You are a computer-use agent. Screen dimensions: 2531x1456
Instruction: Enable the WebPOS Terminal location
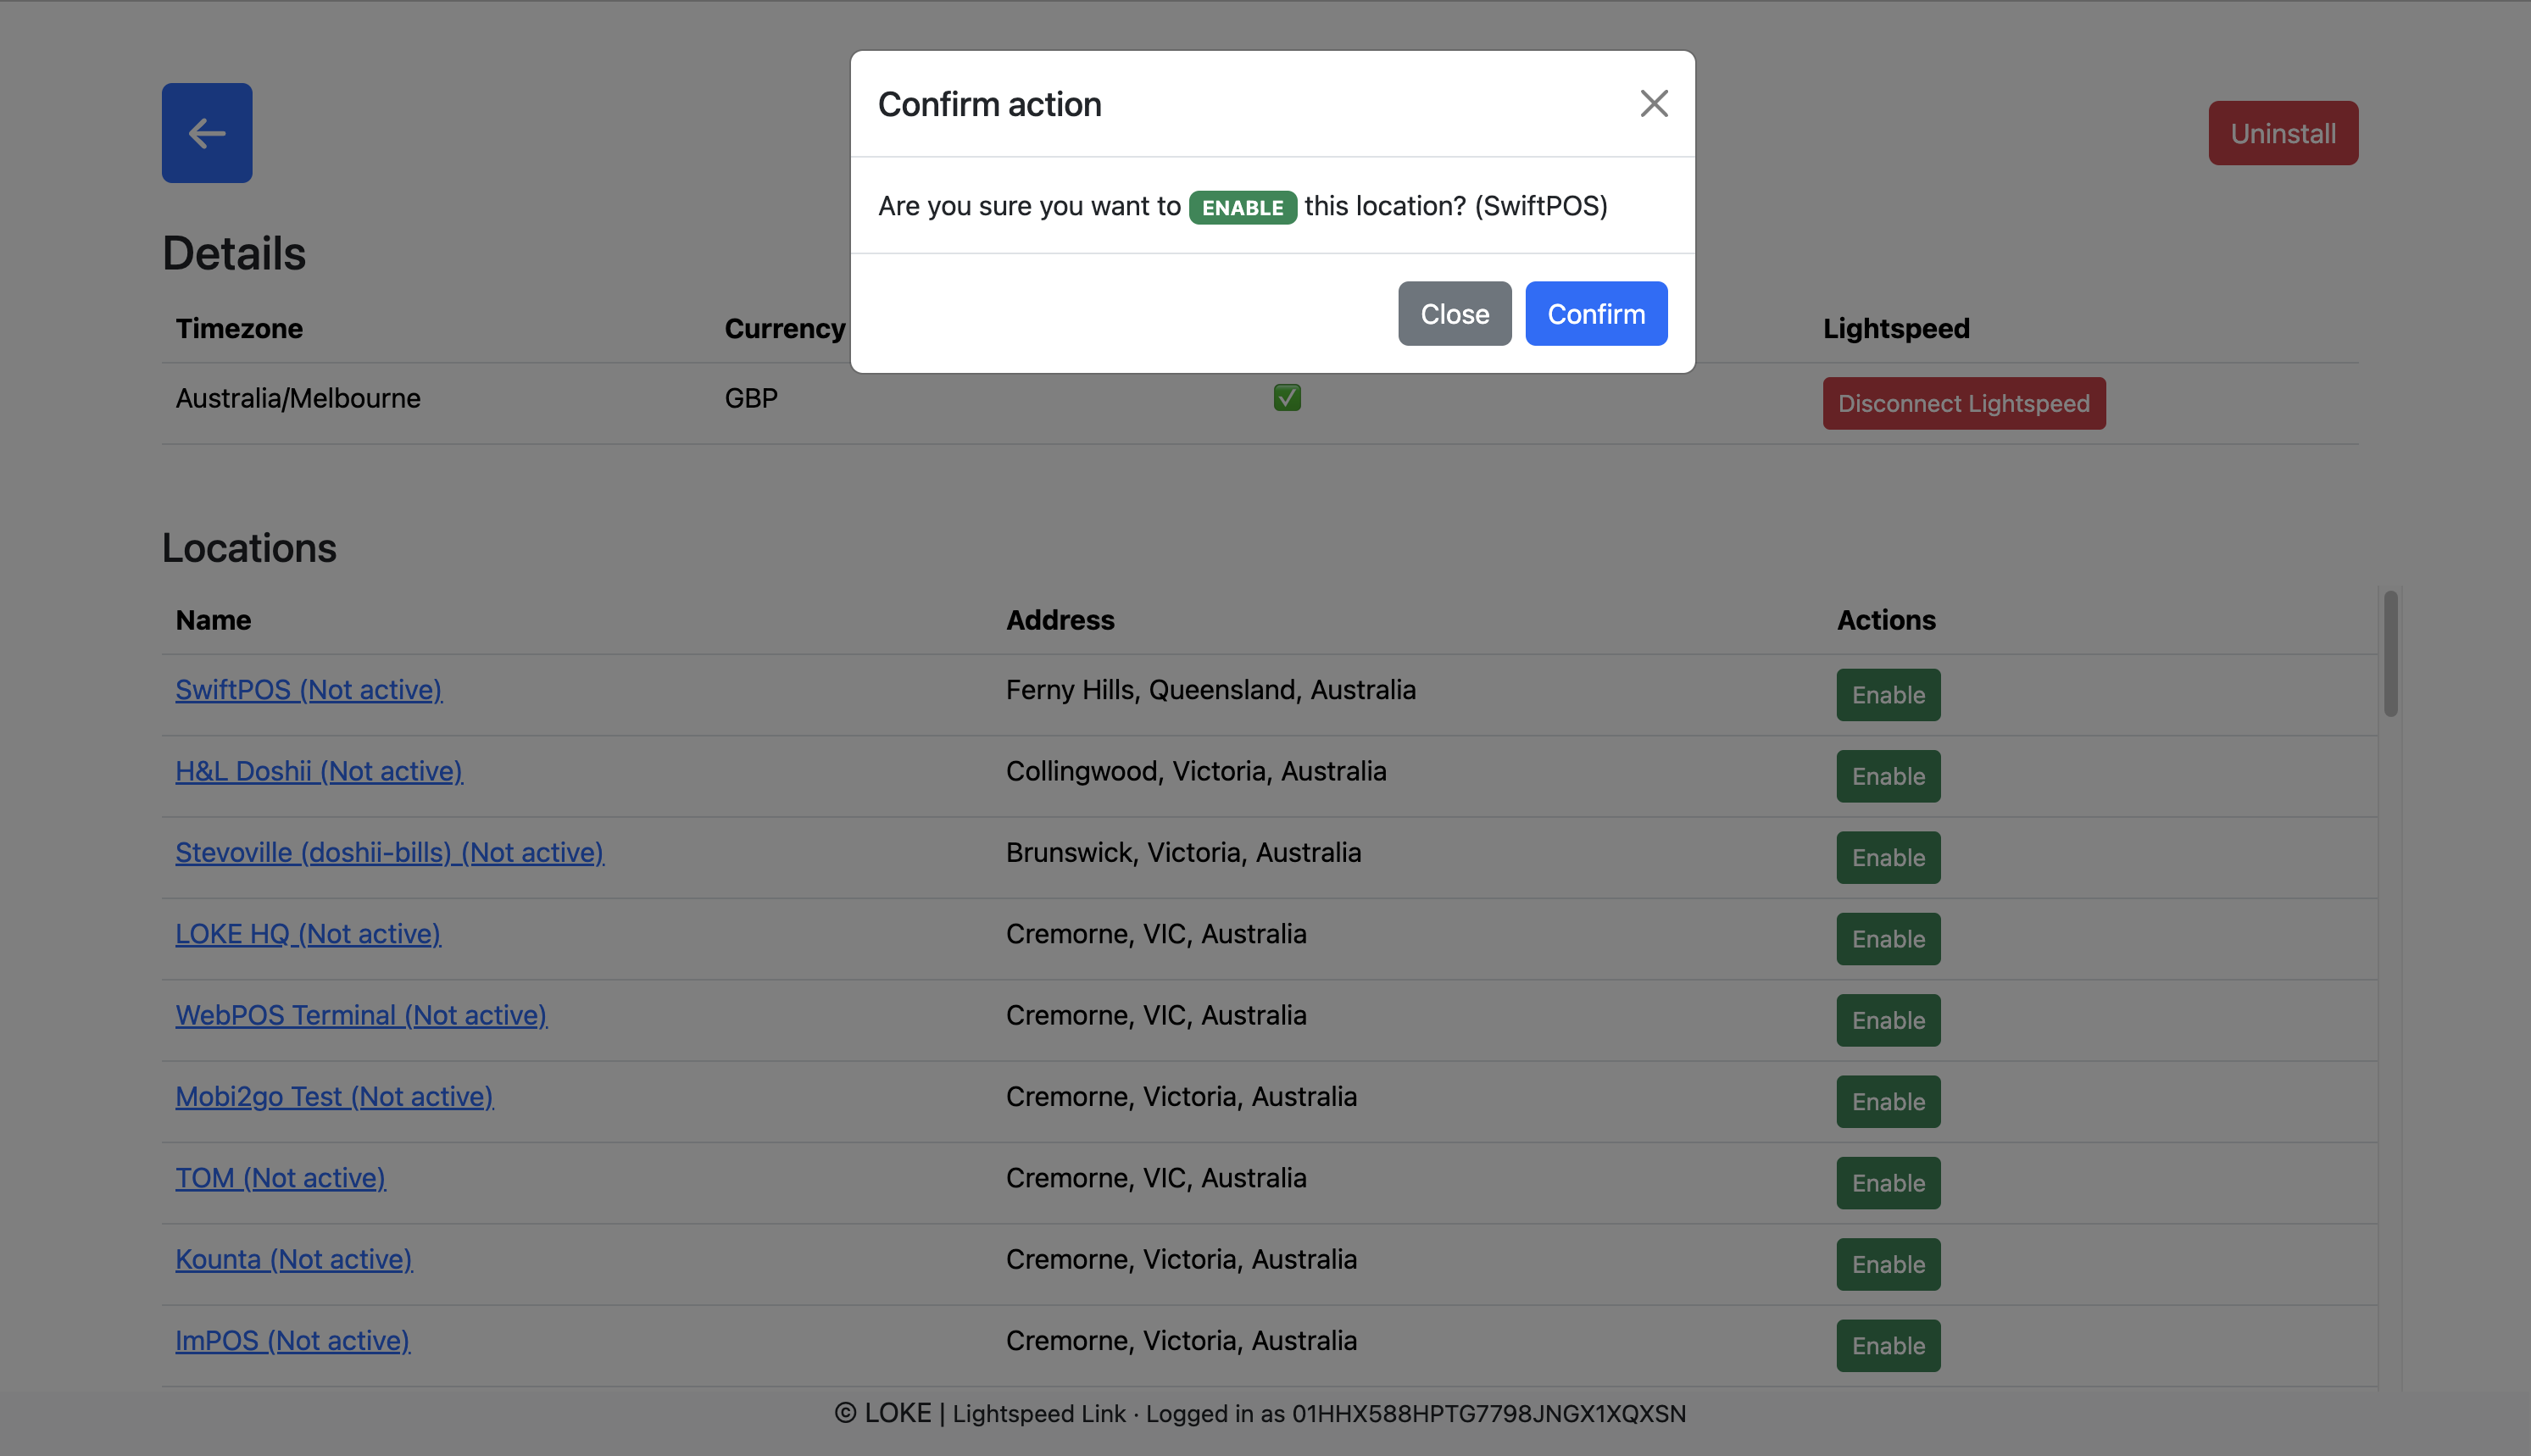click(x=1888, y=1020)
